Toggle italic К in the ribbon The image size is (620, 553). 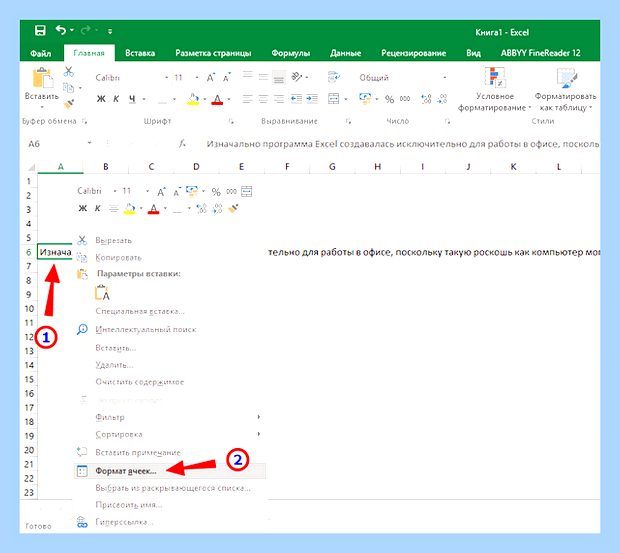point(116,99)
